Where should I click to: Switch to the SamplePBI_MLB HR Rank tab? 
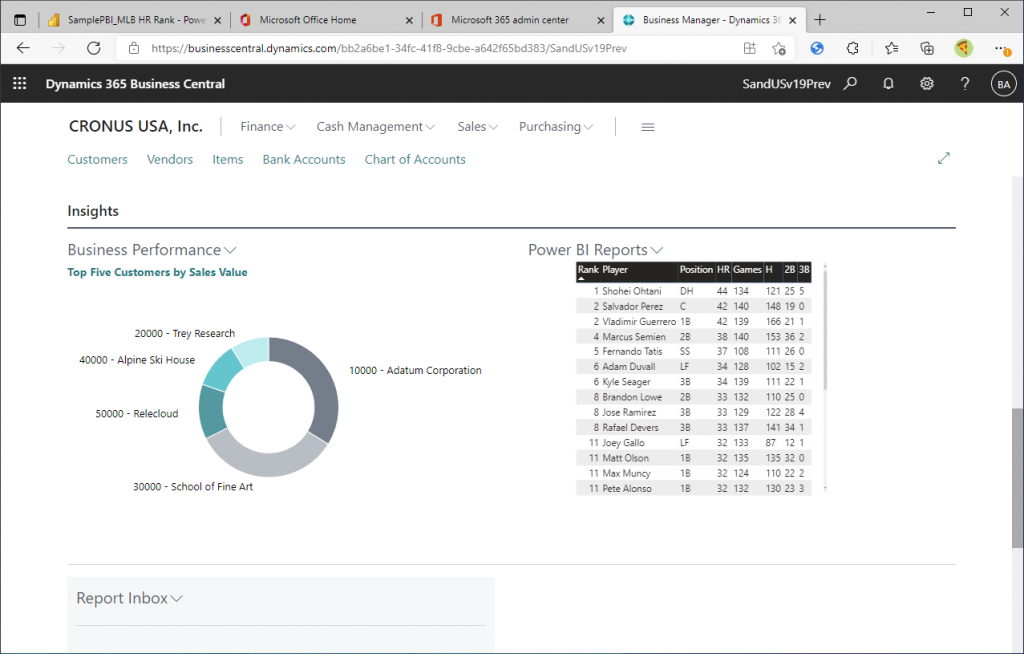(136, 20)
